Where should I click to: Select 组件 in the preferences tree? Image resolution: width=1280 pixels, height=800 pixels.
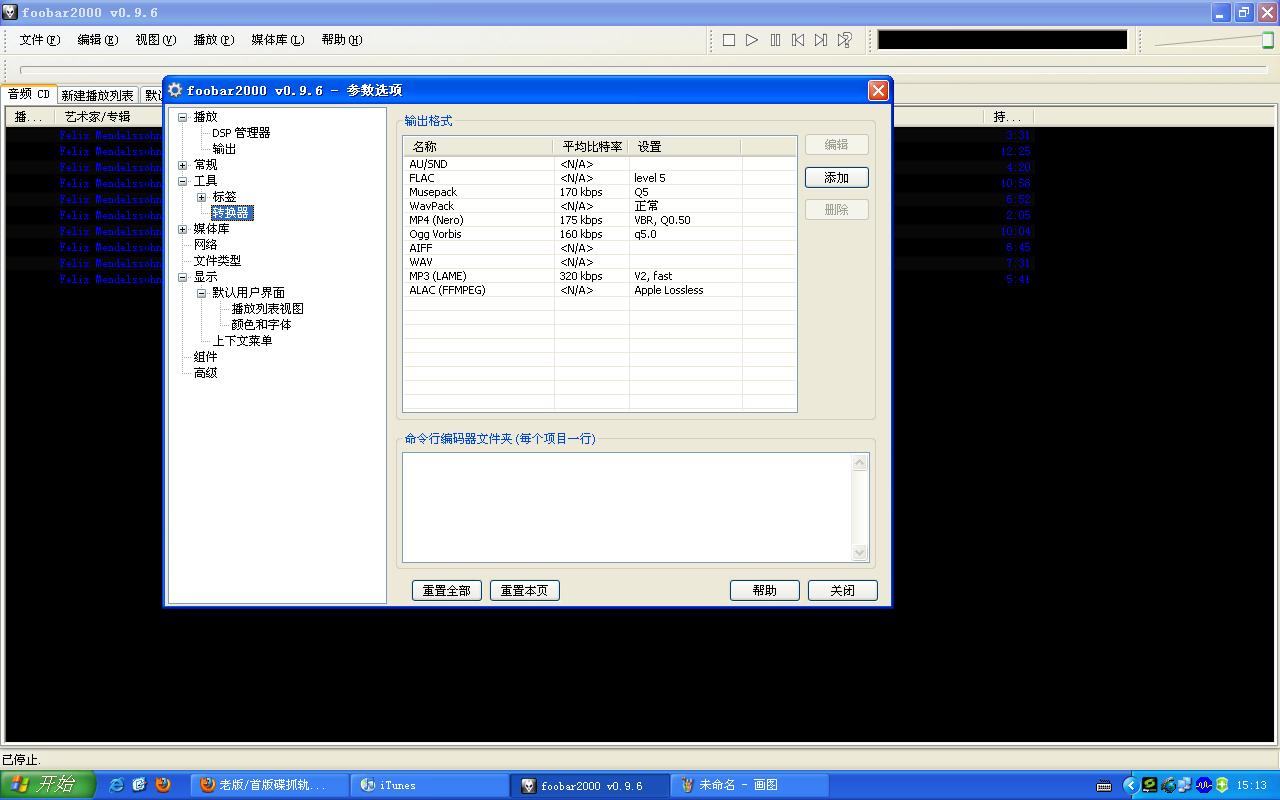pyautogui.click(x=205, y=357)
